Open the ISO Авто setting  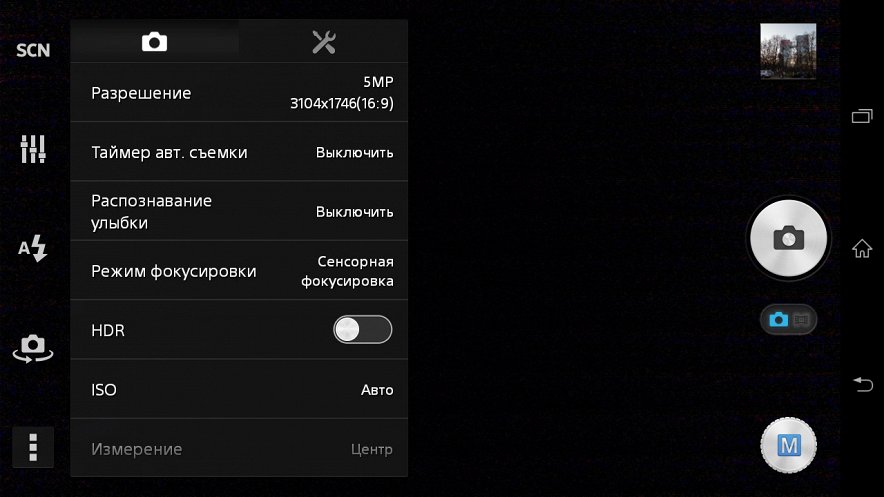(239, 389)
